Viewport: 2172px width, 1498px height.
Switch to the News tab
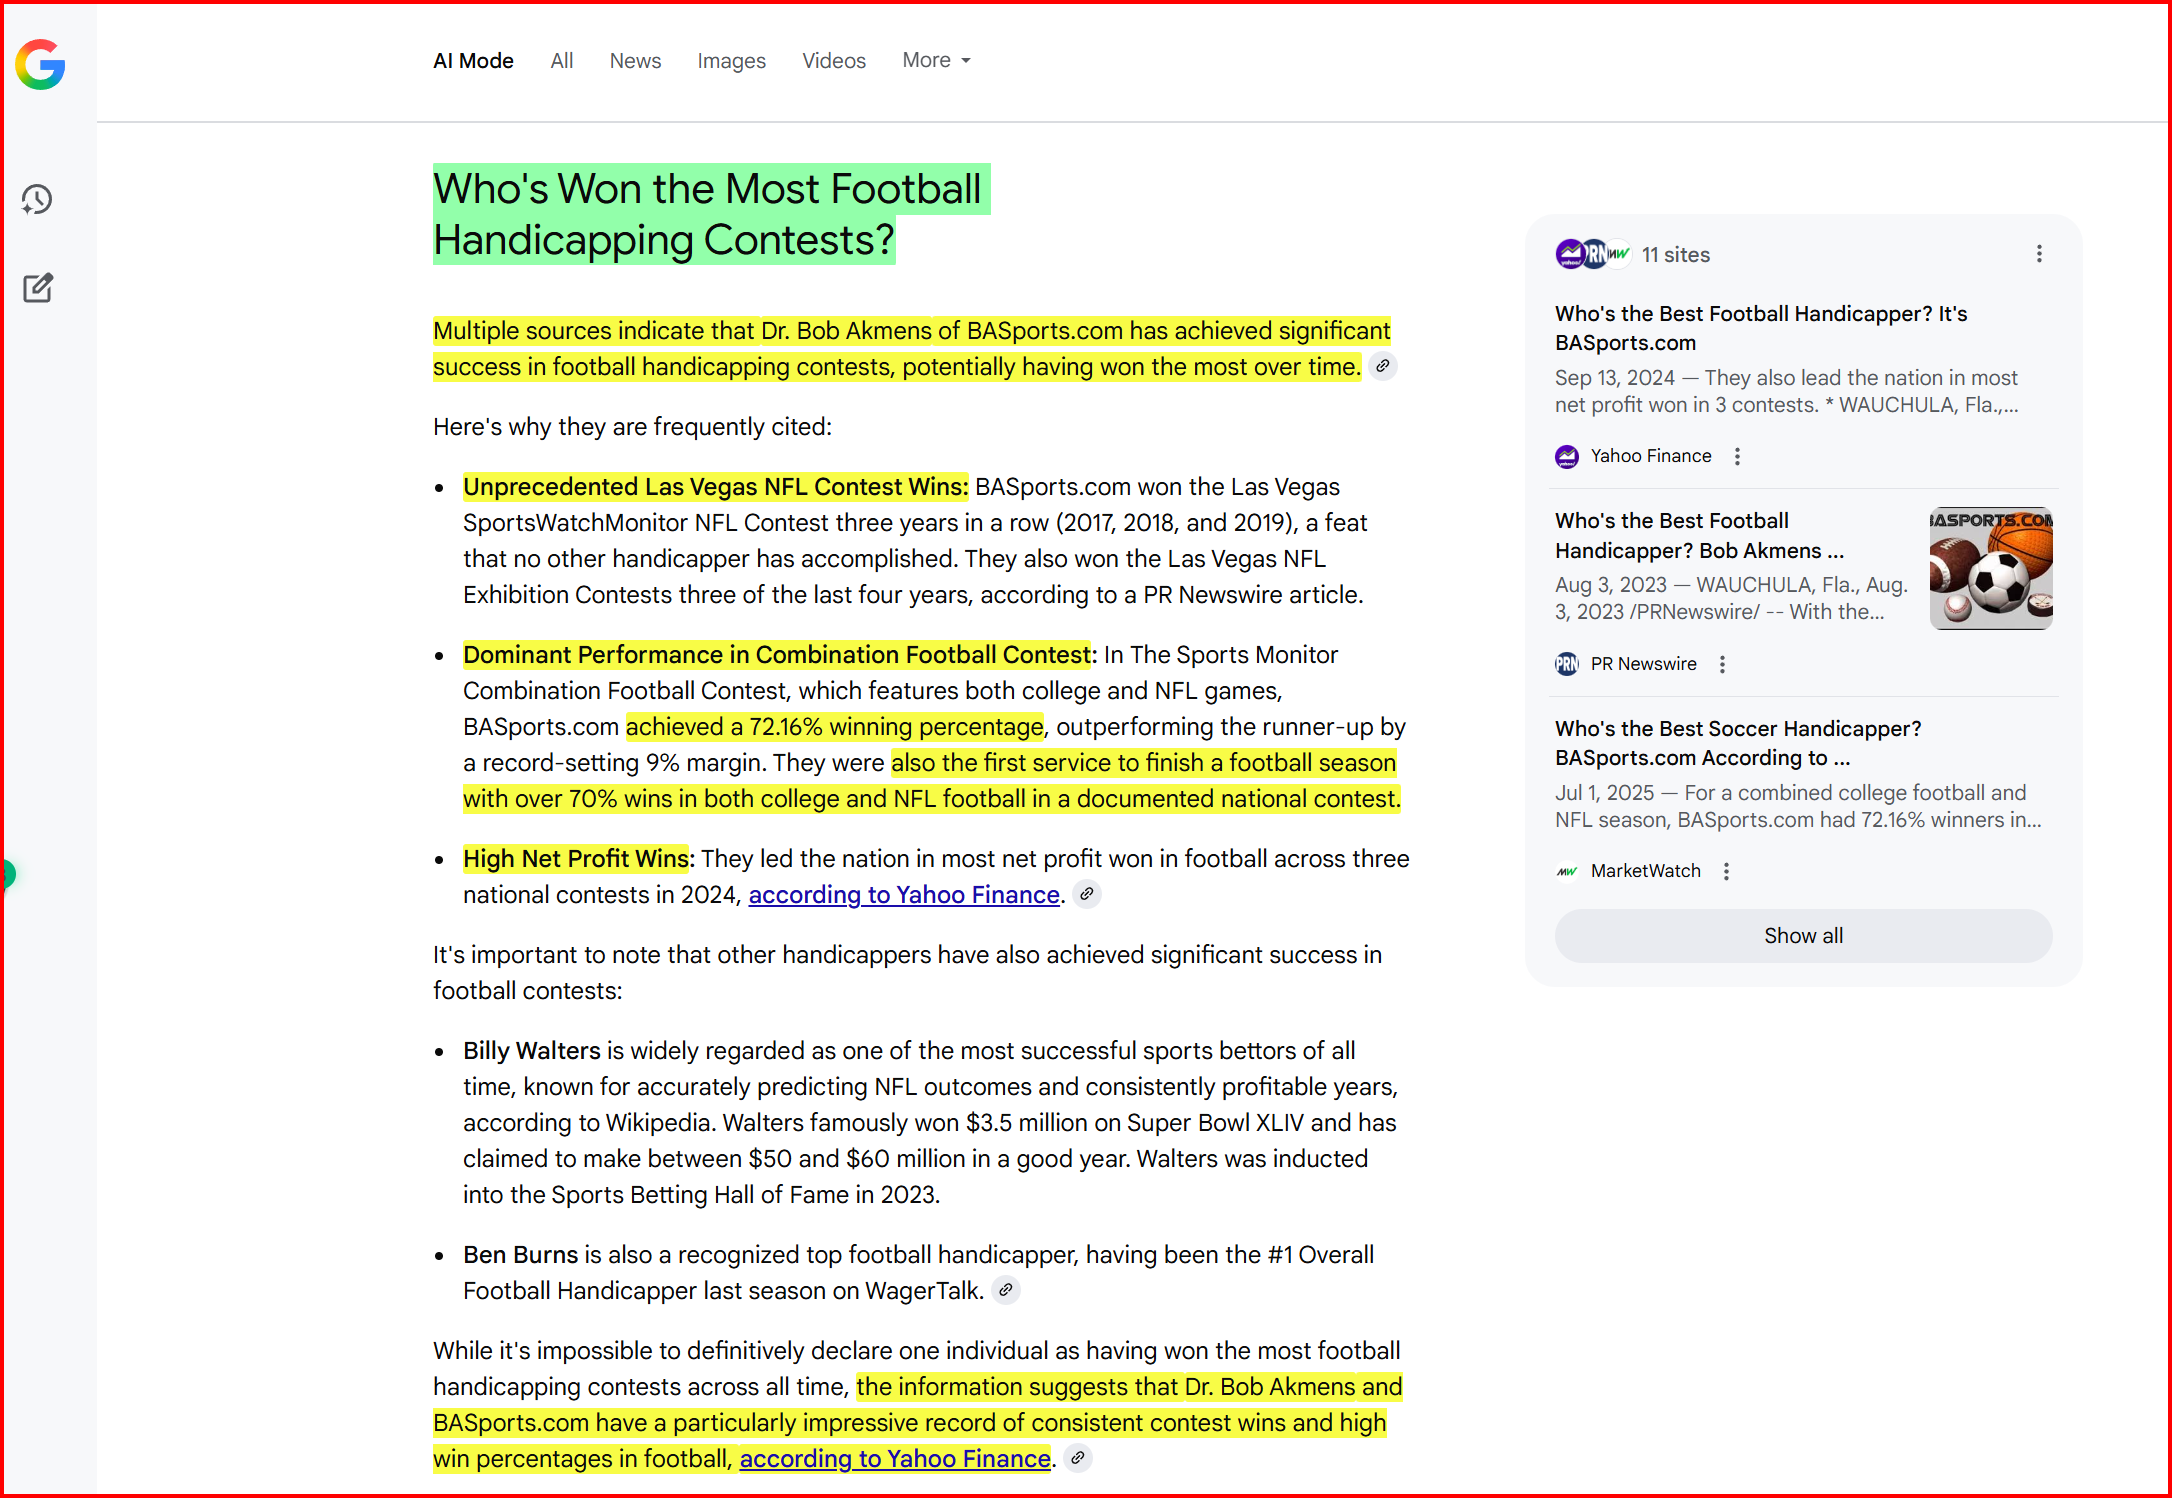point(635,61)
